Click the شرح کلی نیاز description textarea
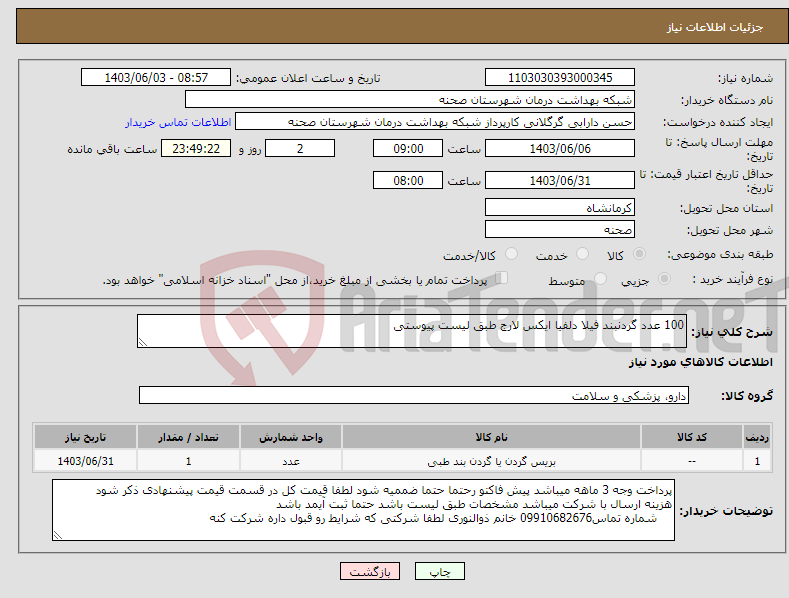This screenshot has width=789, height=598. pyautogui.click(x=412, y=331)
